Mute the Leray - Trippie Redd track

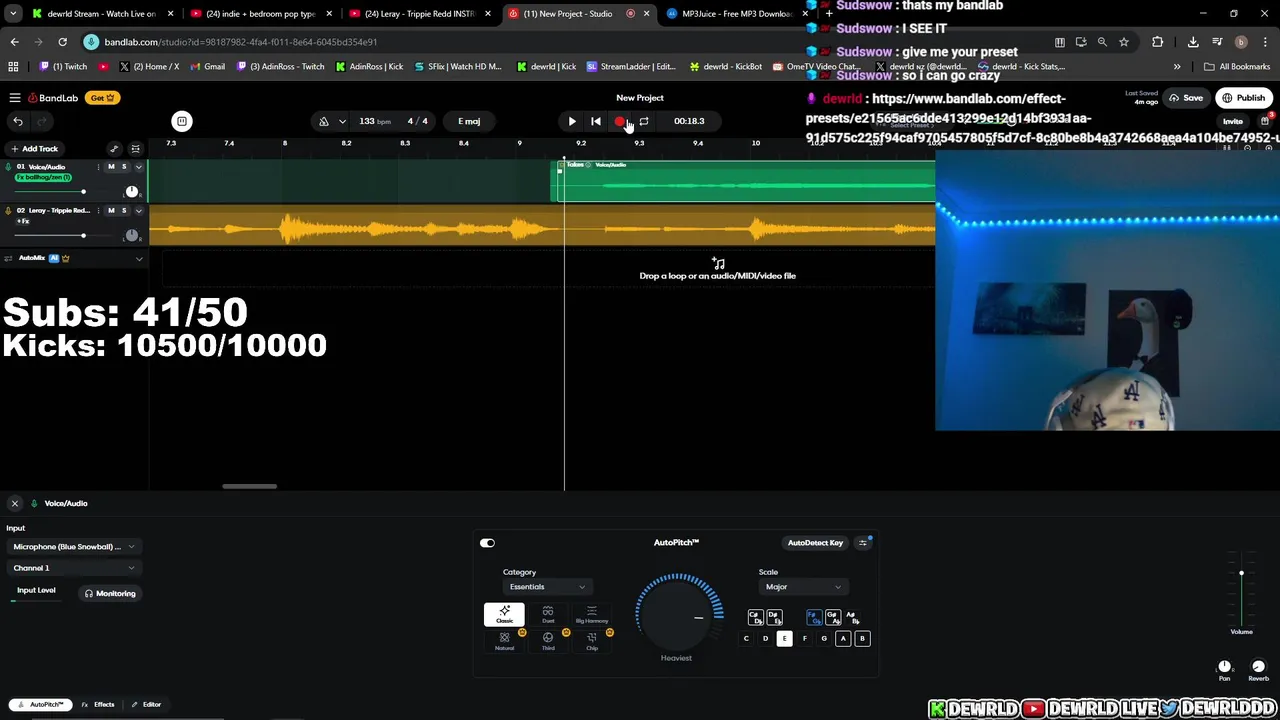[x=111, y=211]
